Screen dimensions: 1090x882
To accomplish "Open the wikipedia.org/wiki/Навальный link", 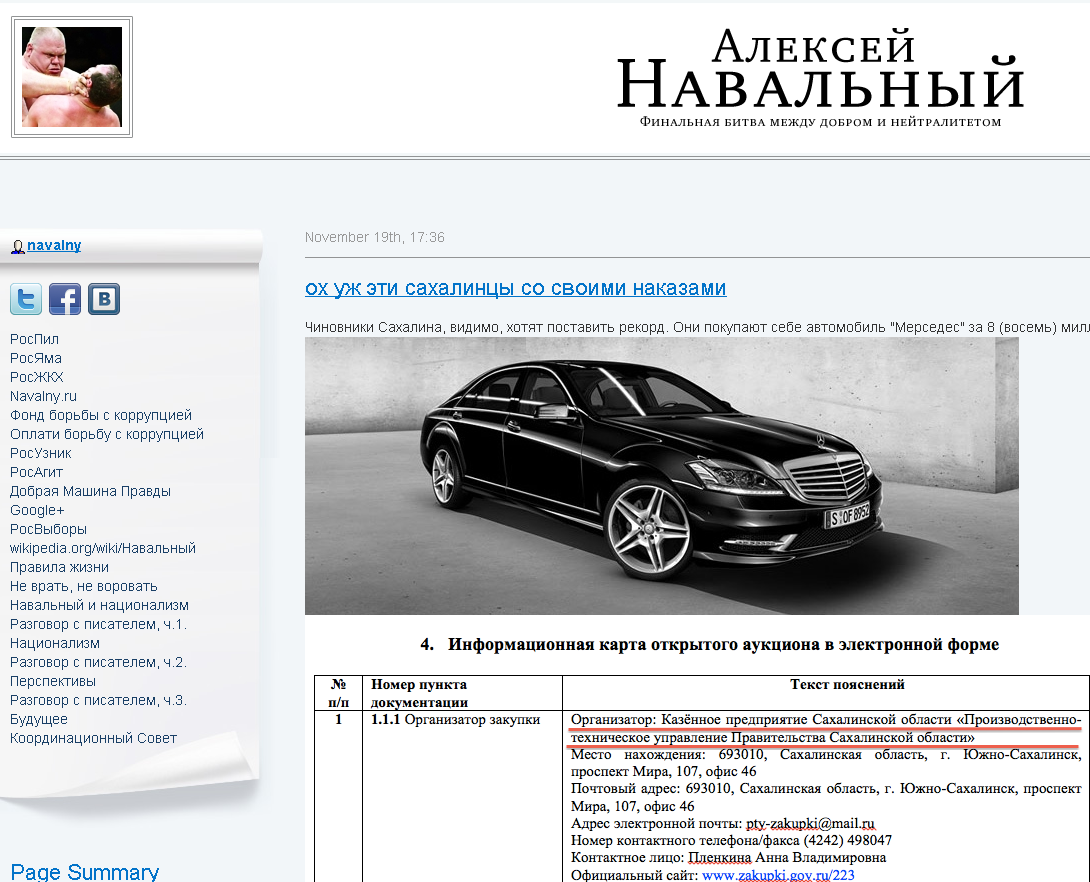I will [103, 548].
